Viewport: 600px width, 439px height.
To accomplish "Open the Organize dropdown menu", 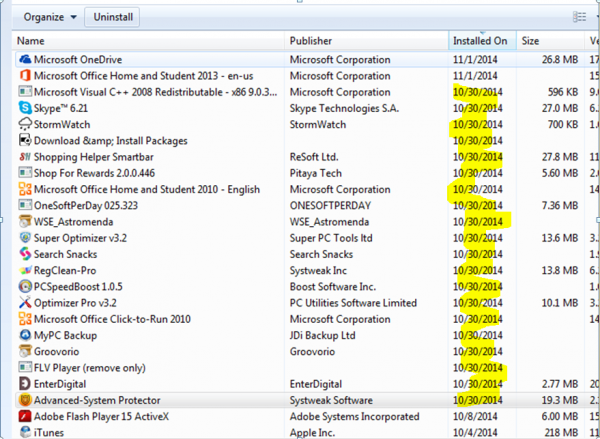I will (49, 17).
